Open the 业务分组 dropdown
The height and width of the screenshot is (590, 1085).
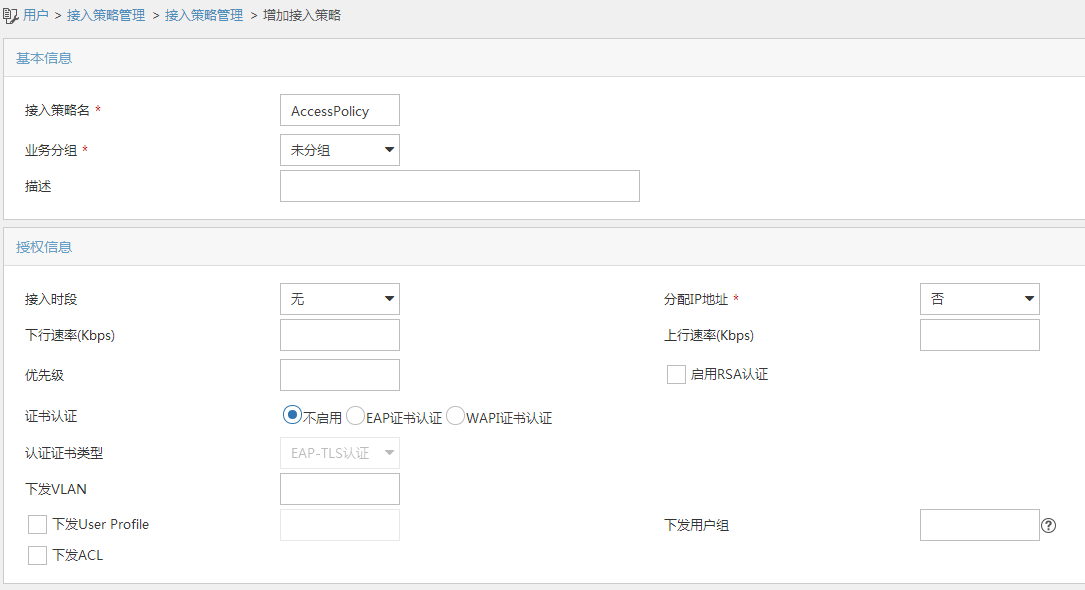coord(340,150)
